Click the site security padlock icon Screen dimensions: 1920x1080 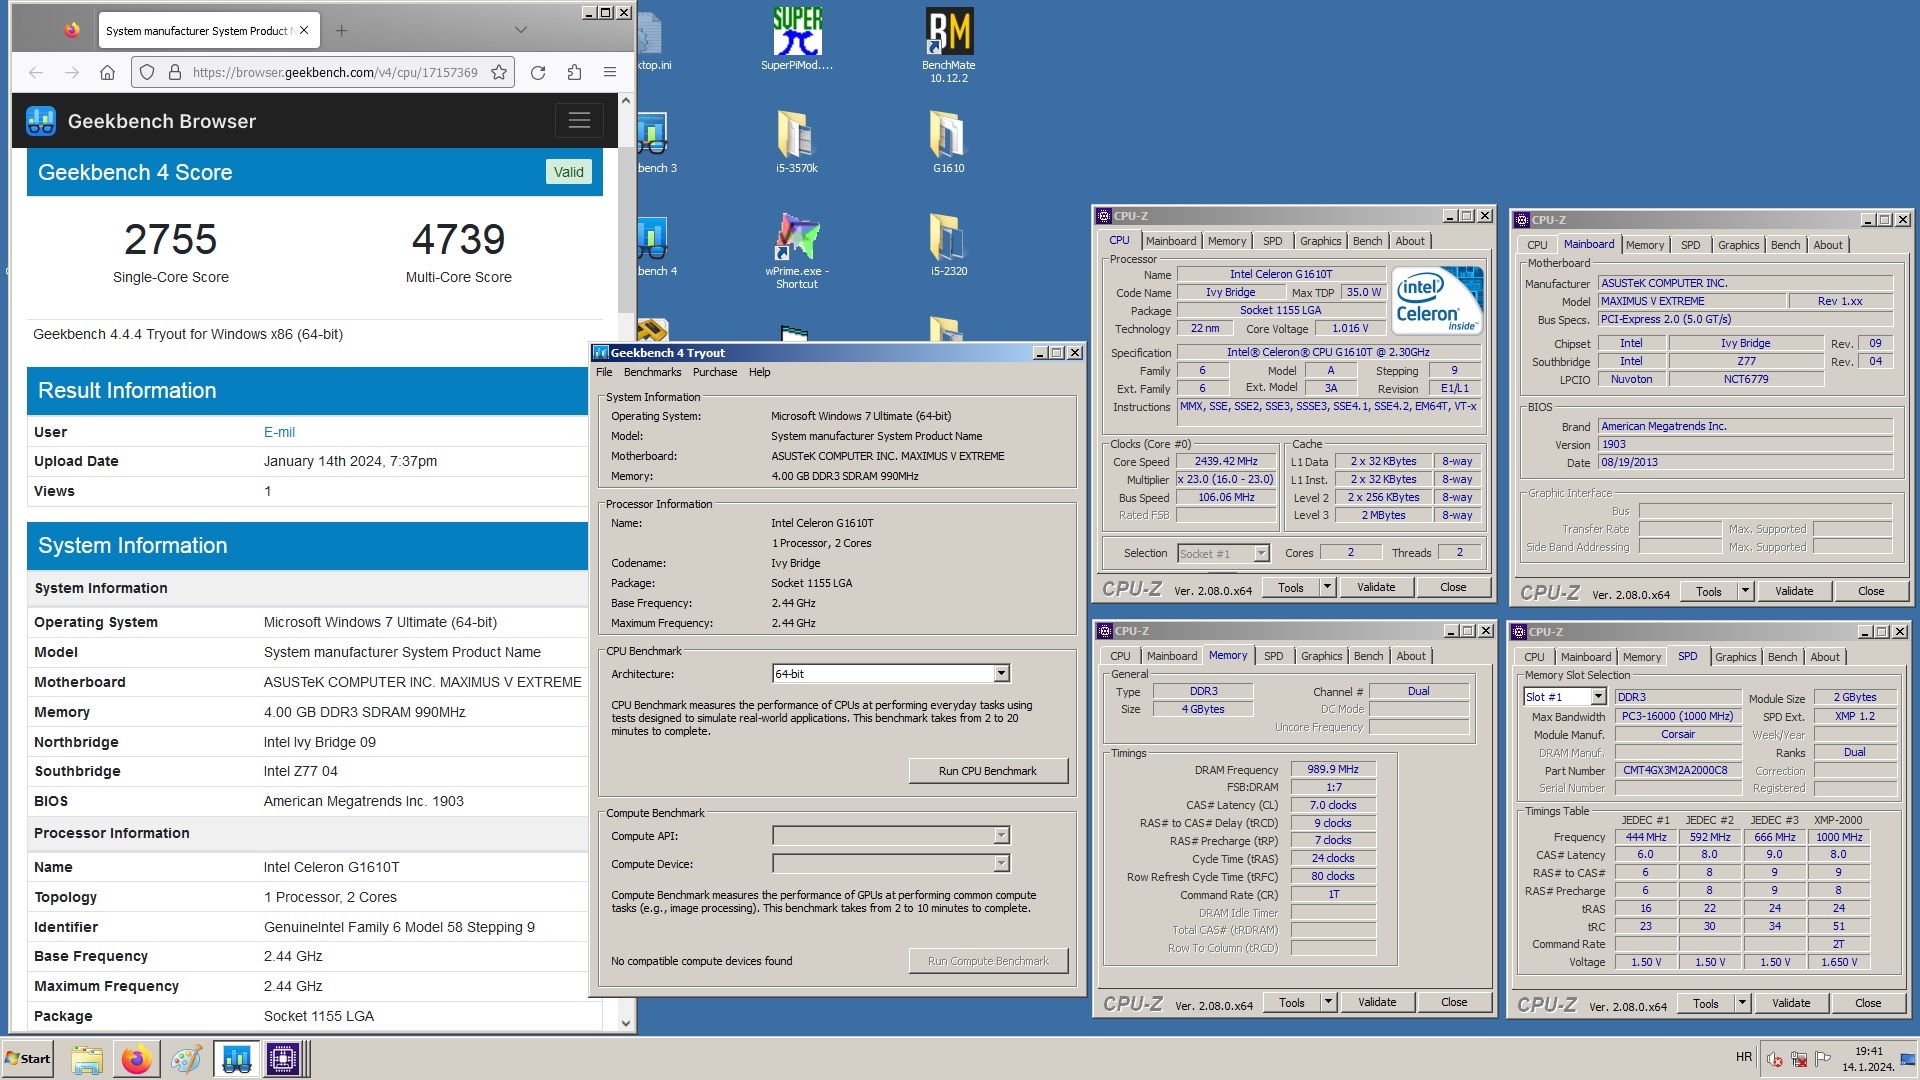175,72
